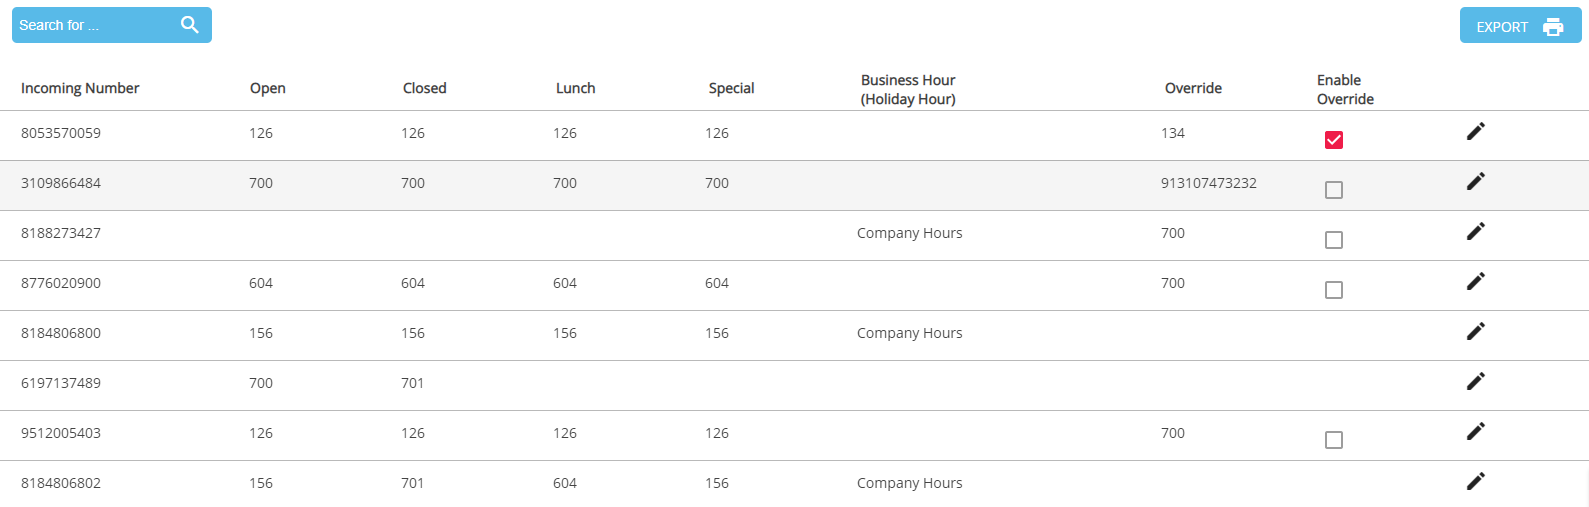Screen dimensions: 1589x507
Task: Sort by the Incoming Number column header
Action: tap(80, 88)
